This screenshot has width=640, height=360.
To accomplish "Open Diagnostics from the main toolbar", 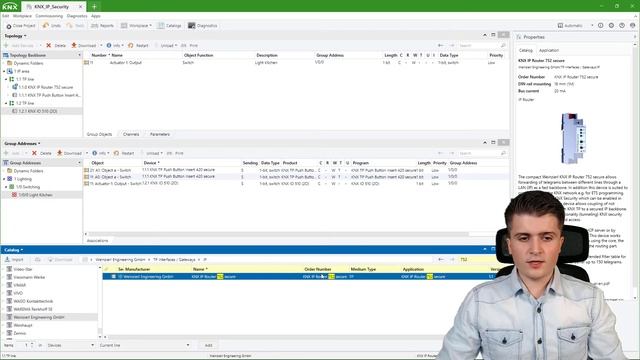I will click(x=202, y=26).
